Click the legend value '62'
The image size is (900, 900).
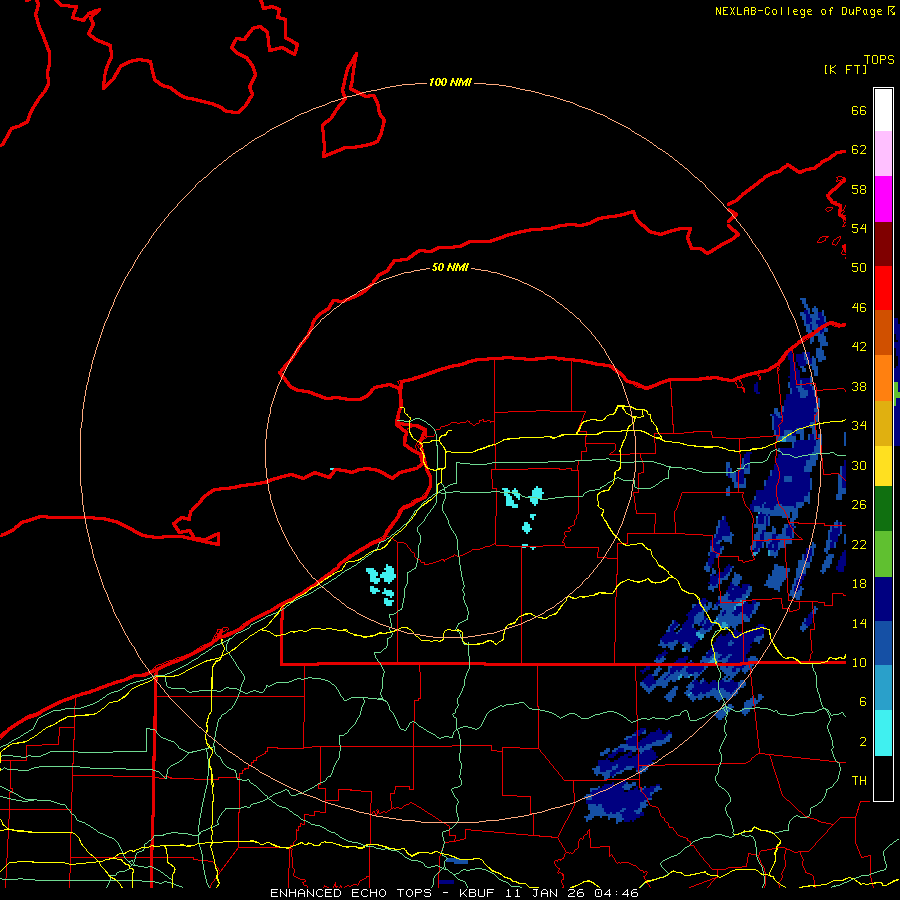859,150
